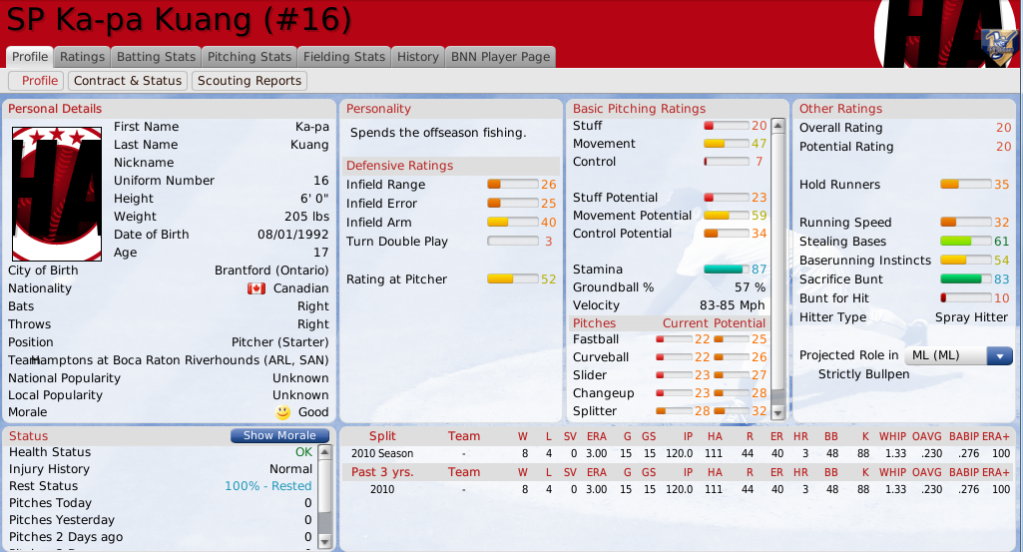The image size is (1023, 552).
Task: View the Scouting Reports sub-tab
Action: click(249, 81)
